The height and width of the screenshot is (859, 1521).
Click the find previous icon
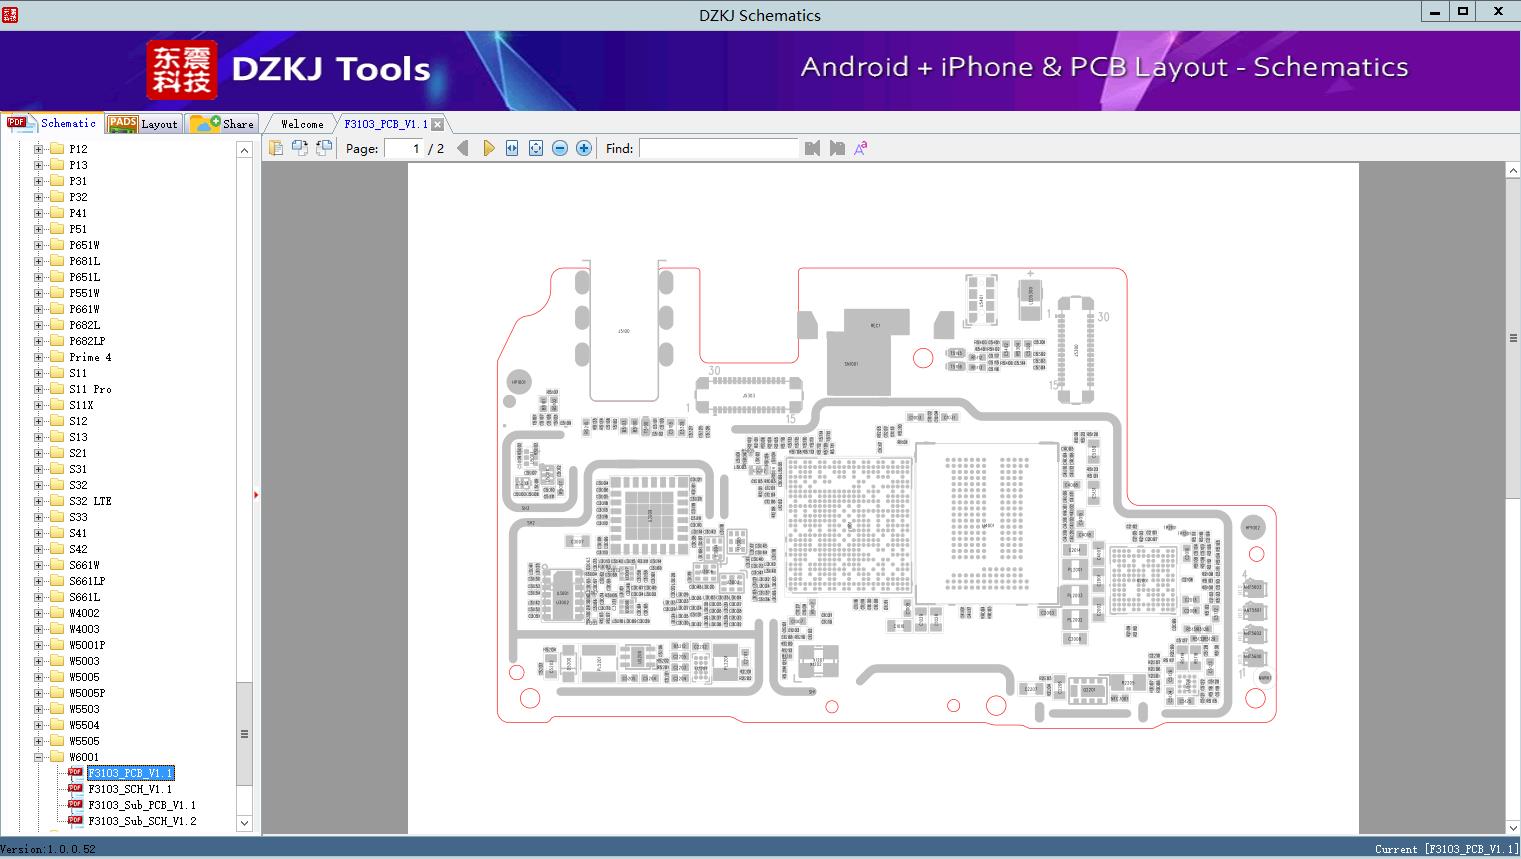coord(812,148)
